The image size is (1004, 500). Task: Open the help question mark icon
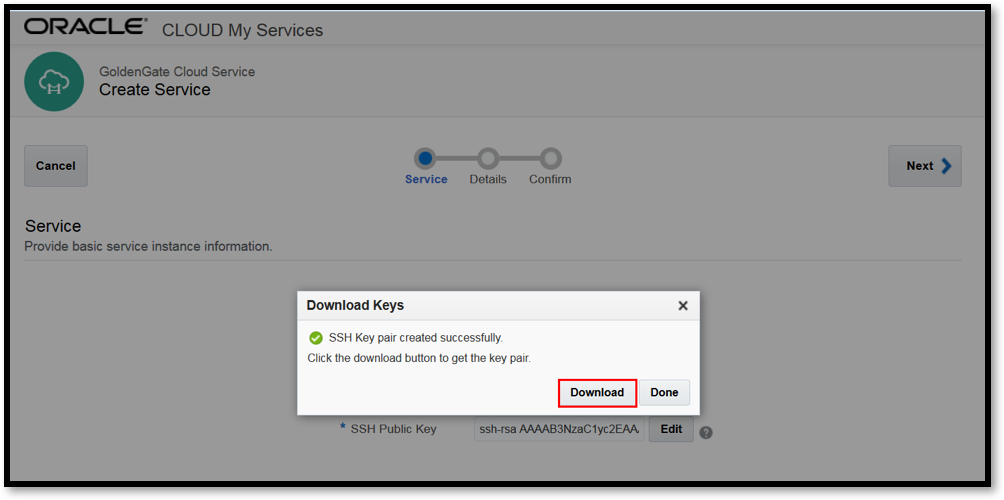click(706, 433)
